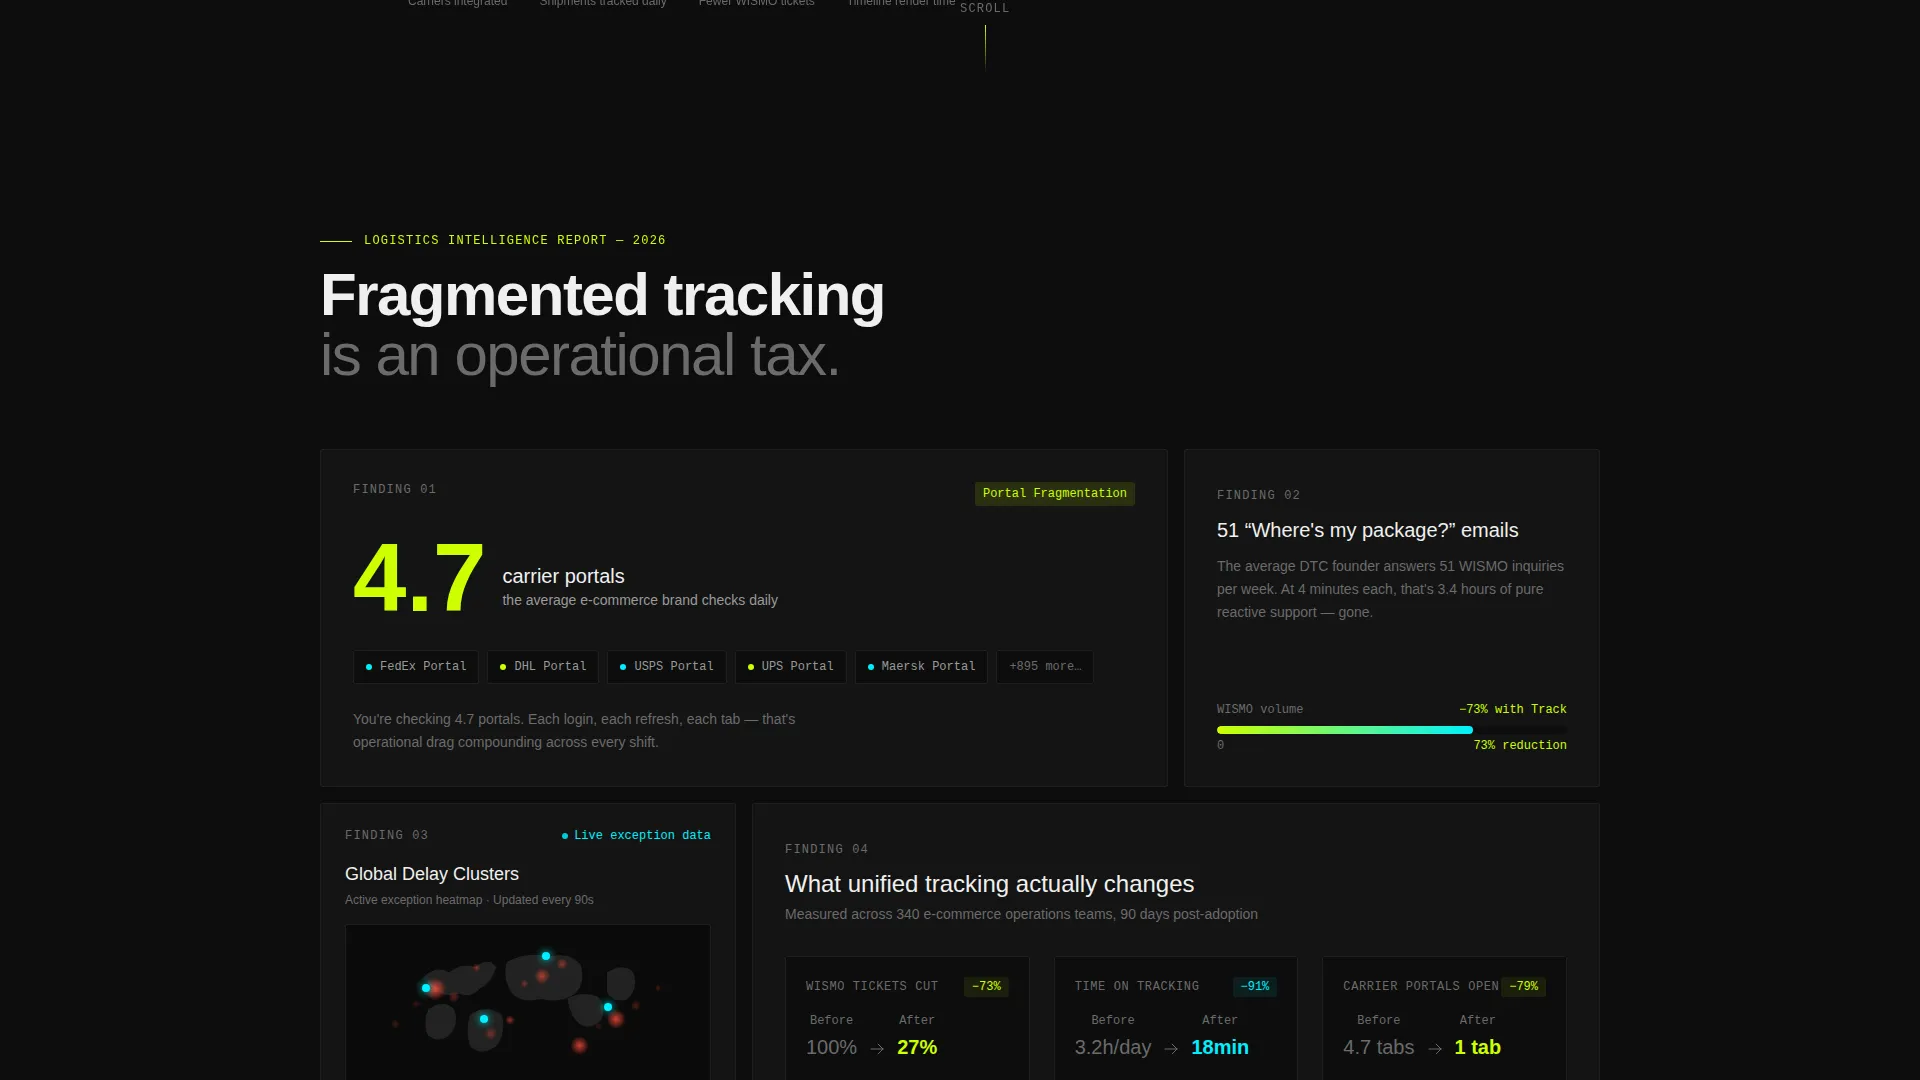Image resolution: width=1920 pixels, height=1080 pixels.
Task: Click the -73% badge on WISMO Tickets Cut
Action: (x=986, y=987)
